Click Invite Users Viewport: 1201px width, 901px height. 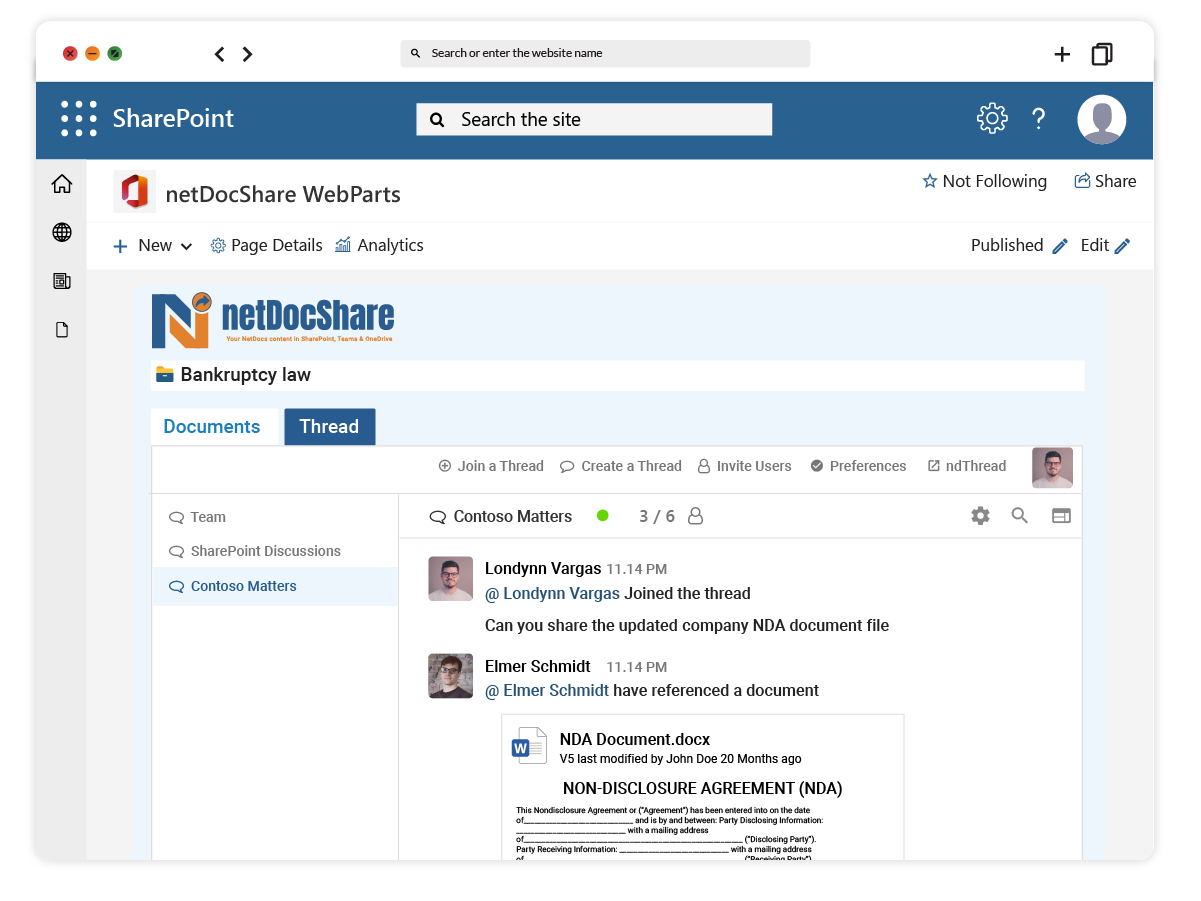[744, 466]
